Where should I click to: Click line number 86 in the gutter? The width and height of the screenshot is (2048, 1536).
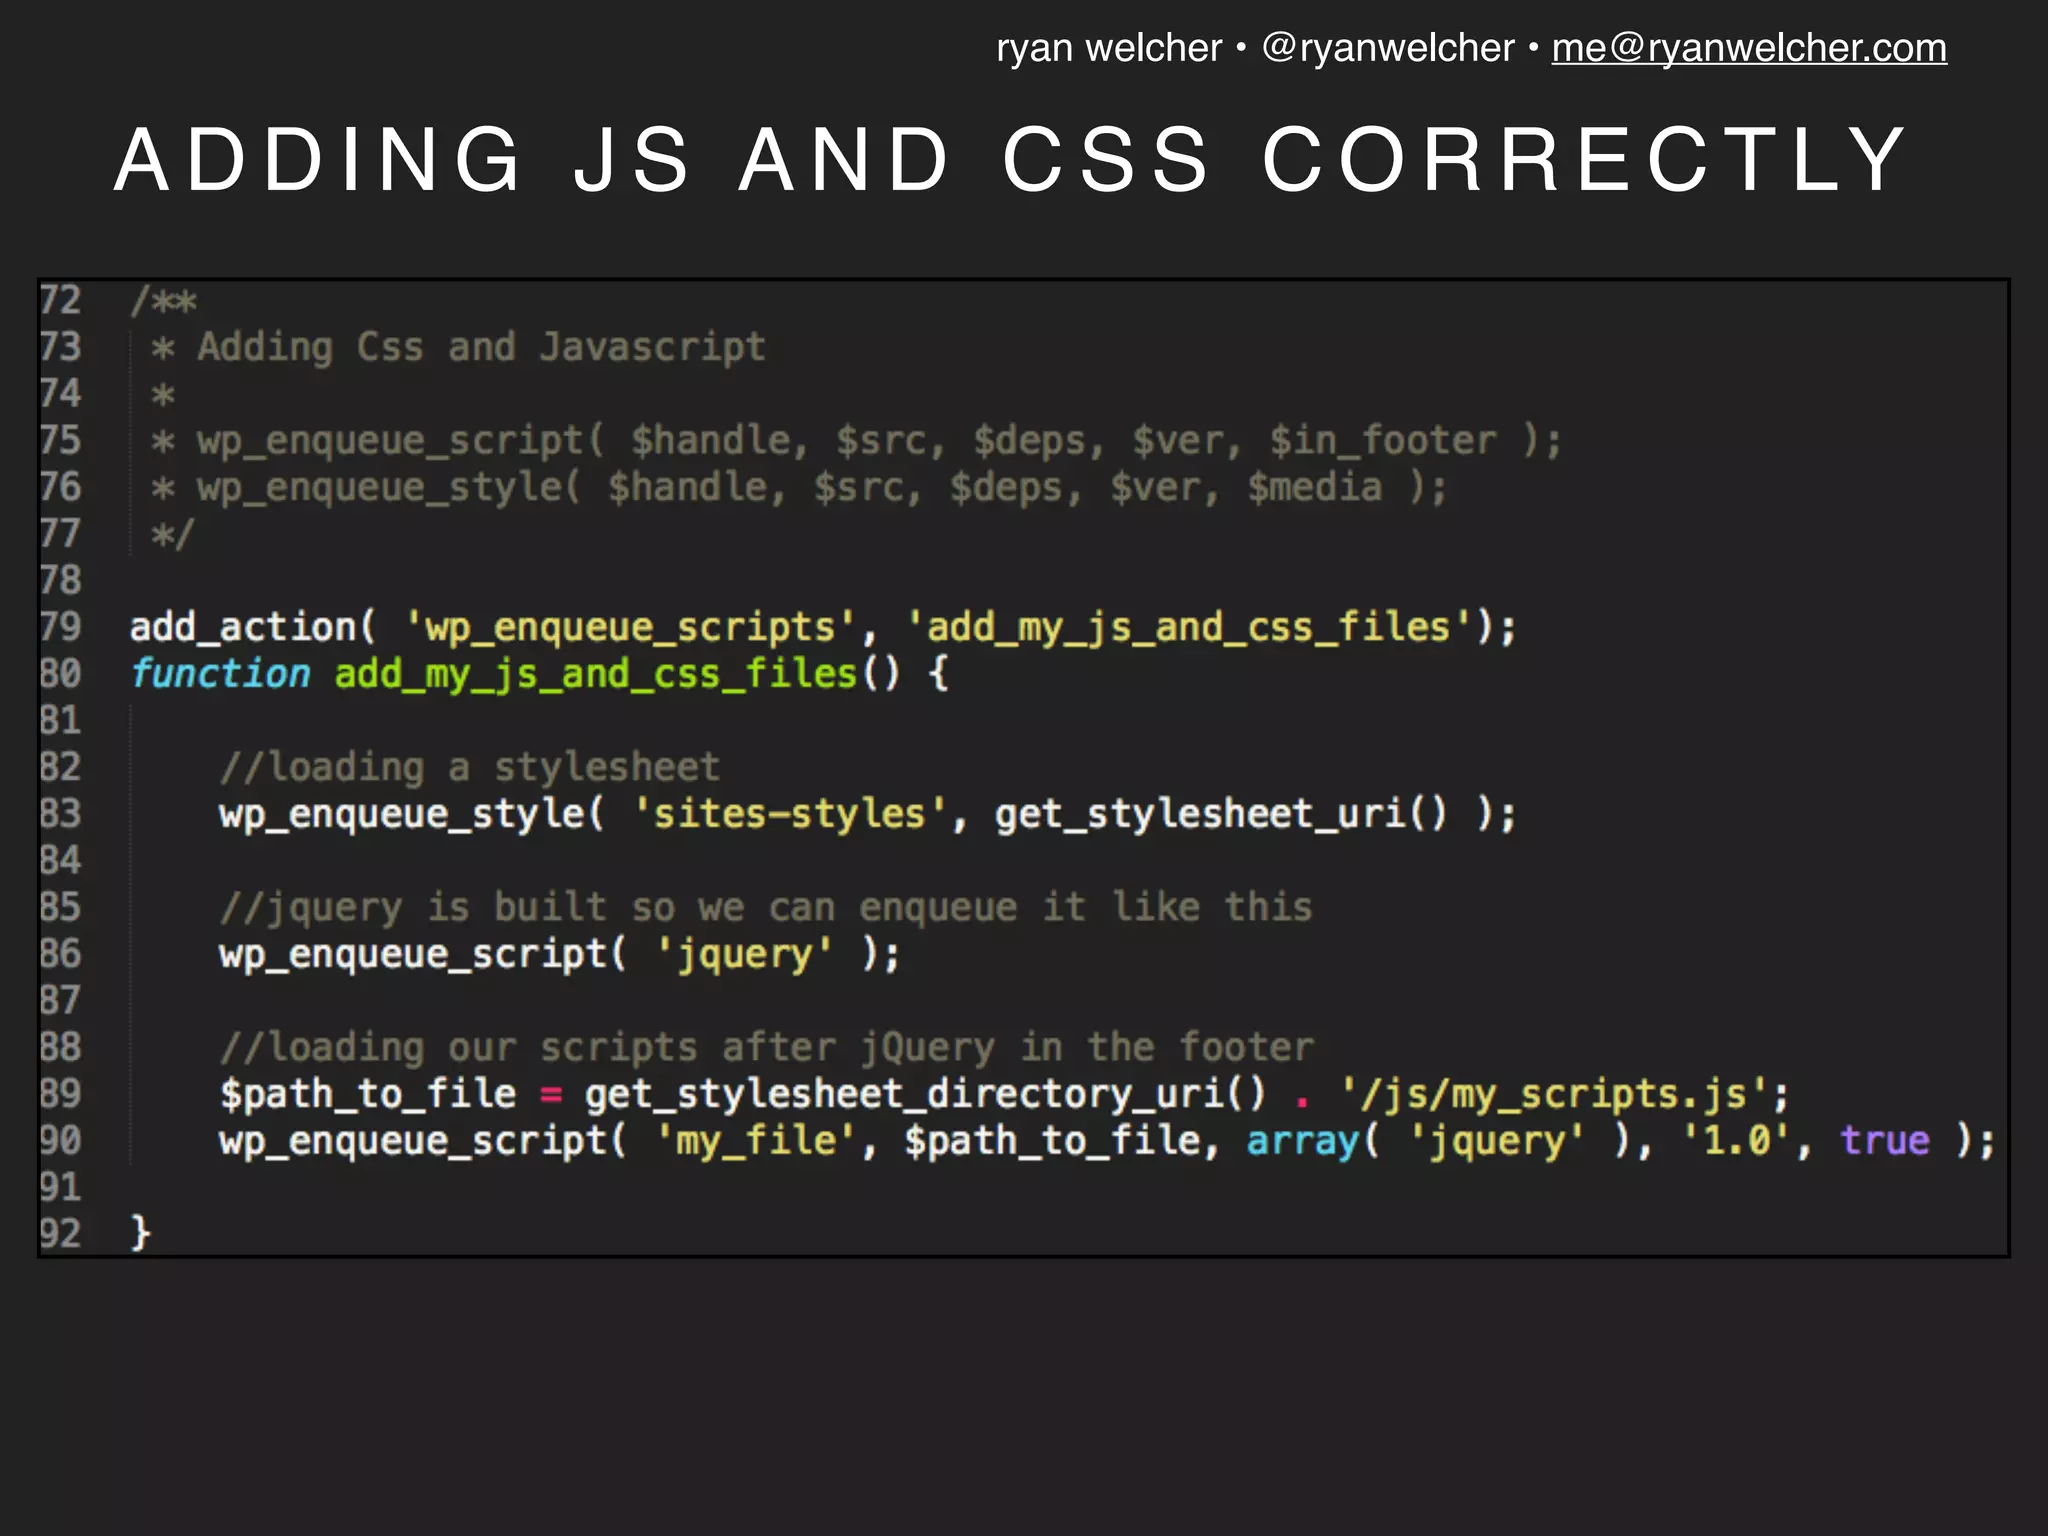tap(60, 954)
